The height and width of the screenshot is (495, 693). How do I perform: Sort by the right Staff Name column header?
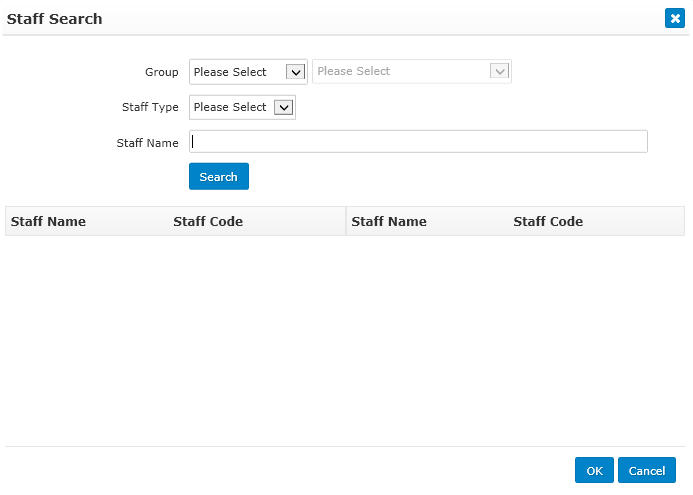[x=389, y=221]
